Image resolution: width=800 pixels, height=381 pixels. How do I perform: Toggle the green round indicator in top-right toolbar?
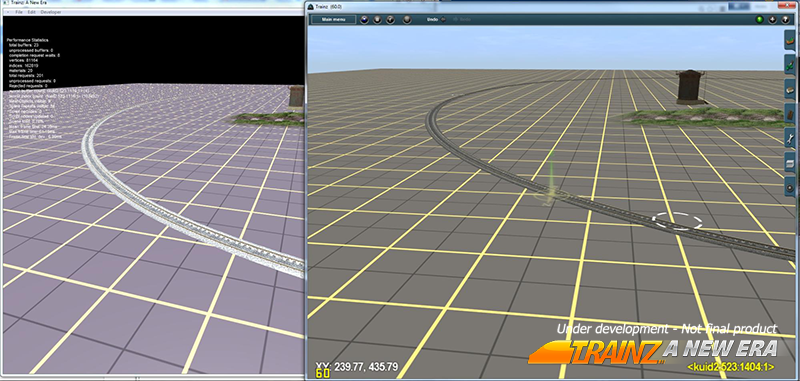click(760, 20)
